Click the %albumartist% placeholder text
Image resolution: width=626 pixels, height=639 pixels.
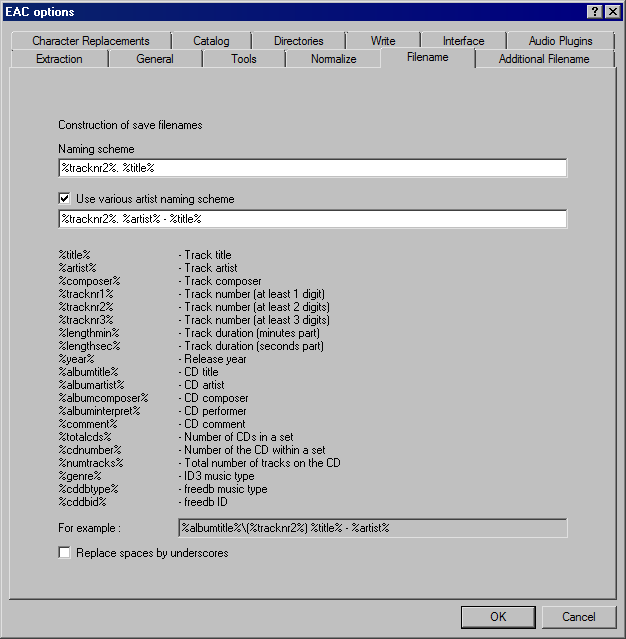click(91, 385)
